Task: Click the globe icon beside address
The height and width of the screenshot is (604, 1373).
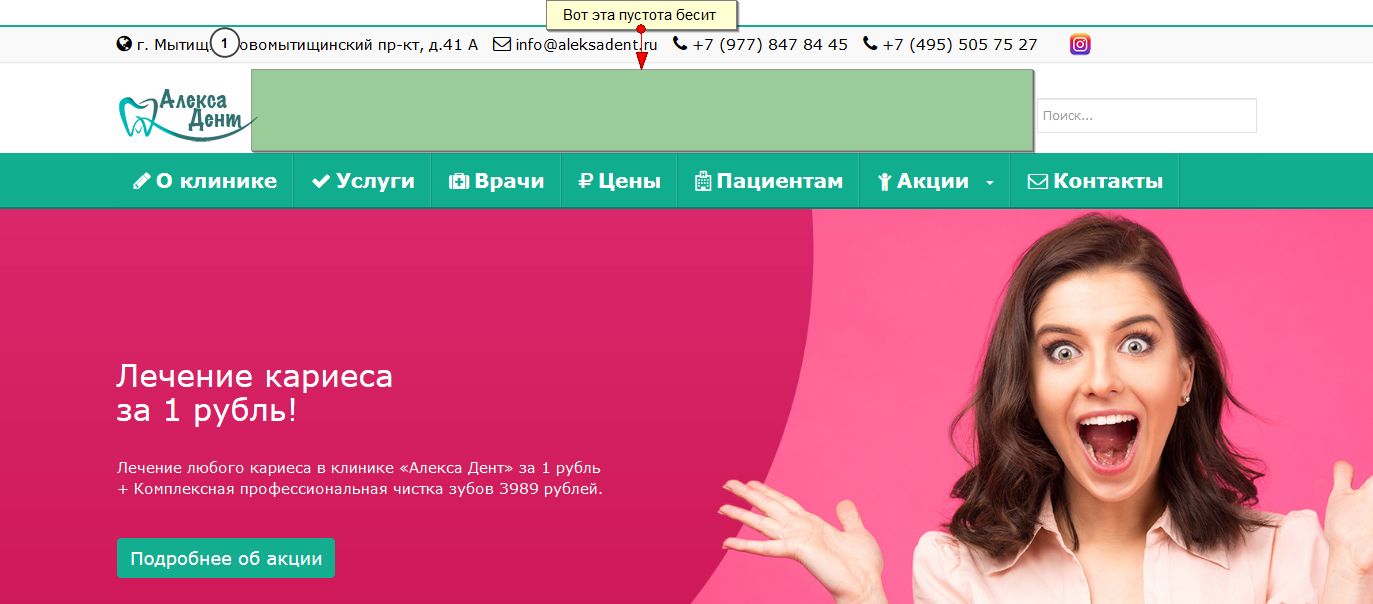Action: click(x=124, y=44)
